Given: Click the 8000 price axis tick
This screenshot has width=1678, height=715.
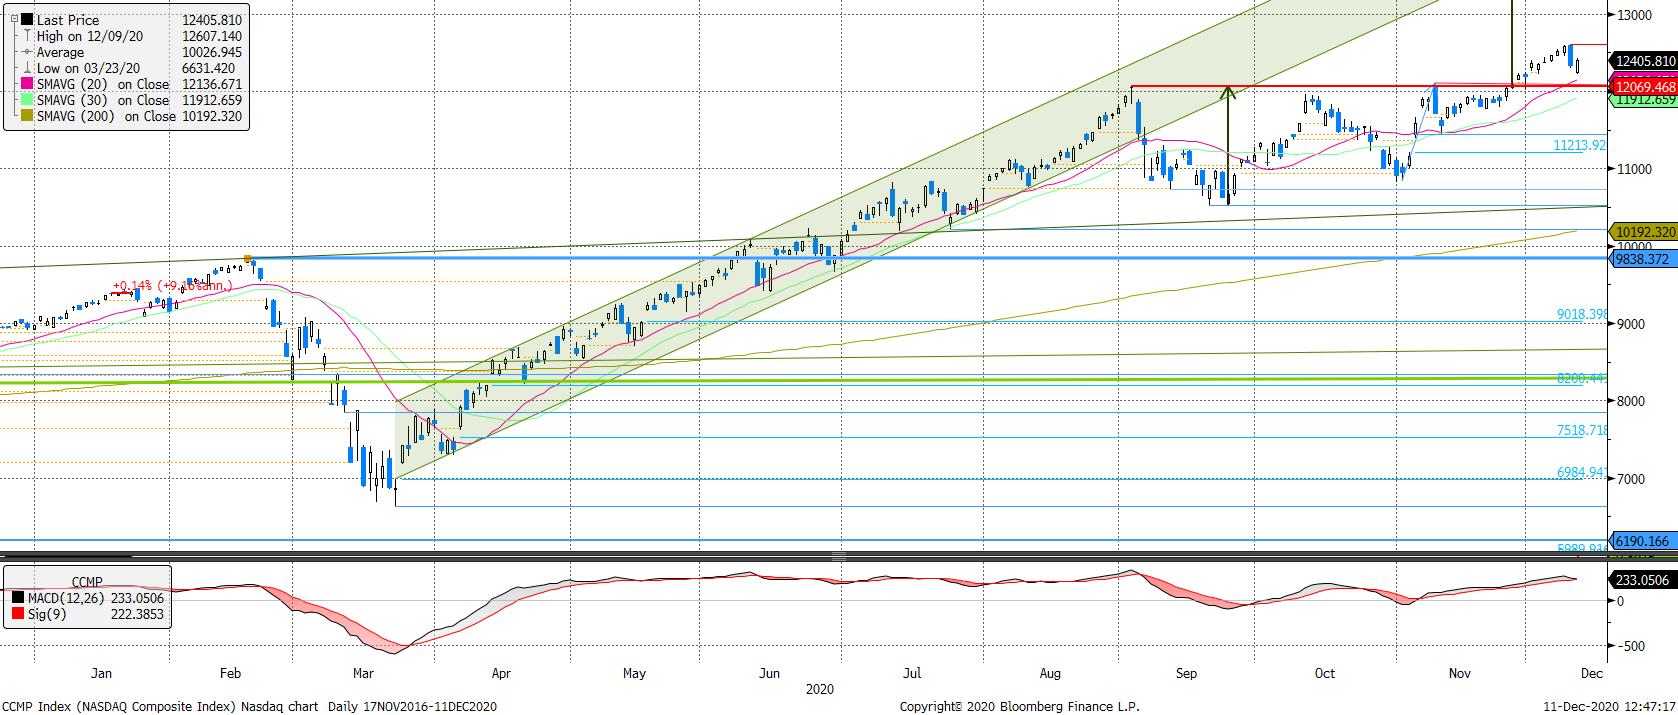Looking at the screenshot, I should coord(1631,401).
